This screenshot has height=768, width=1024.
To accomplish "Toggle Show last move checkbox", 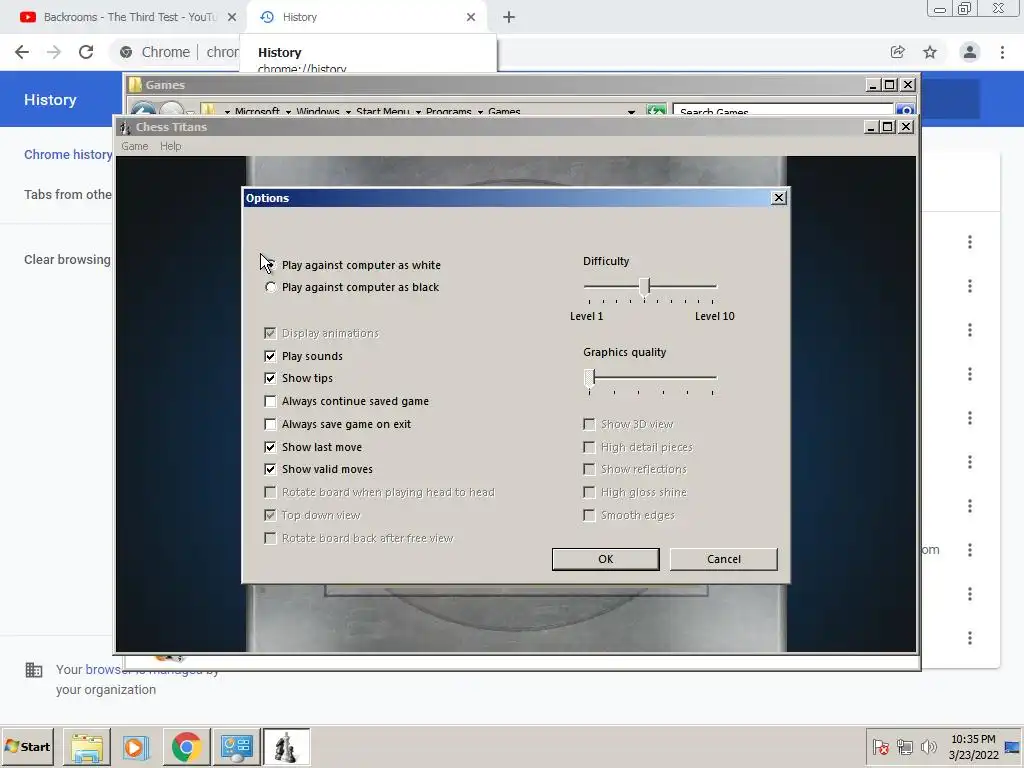I will pos(270,447).
